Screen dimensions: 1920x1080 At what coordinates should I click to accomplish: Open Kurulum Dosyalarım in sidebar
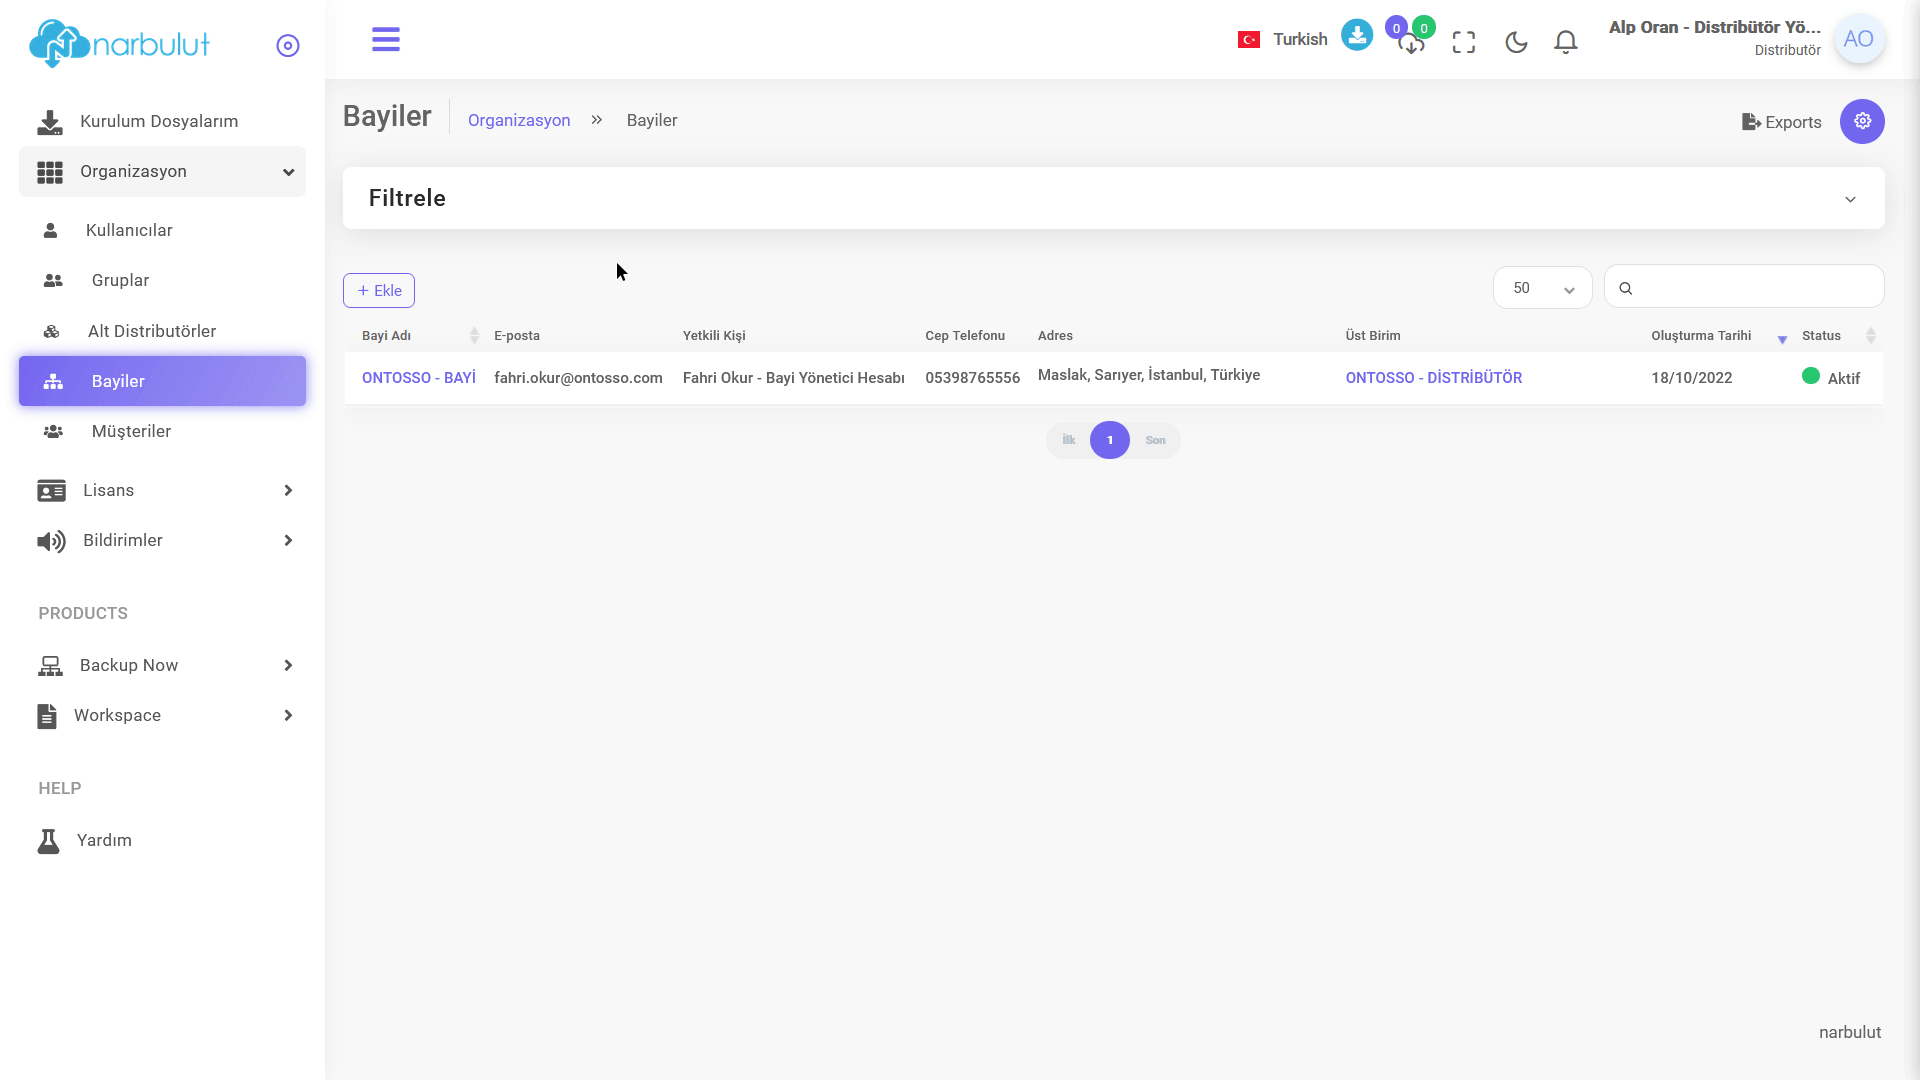click(162, 122)
